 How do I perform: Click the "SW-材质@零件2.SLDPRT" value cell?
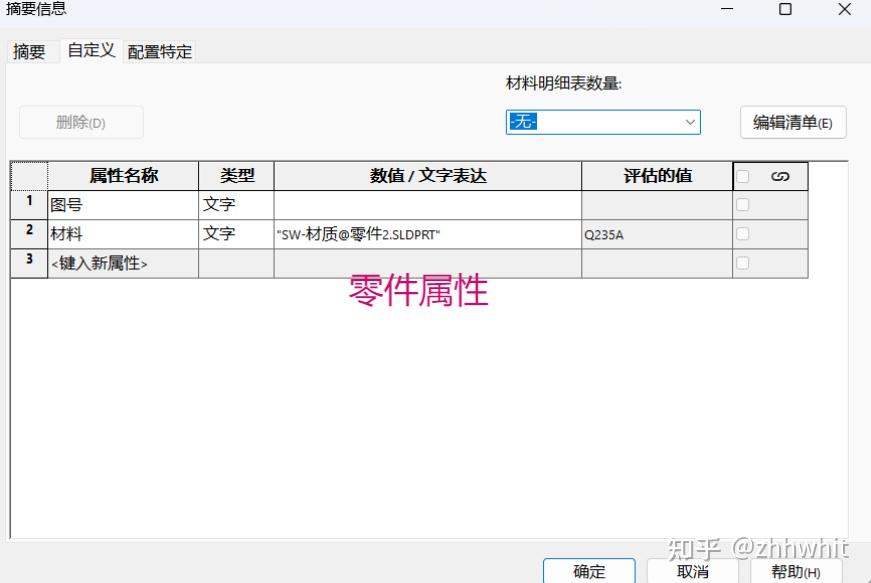428,234
